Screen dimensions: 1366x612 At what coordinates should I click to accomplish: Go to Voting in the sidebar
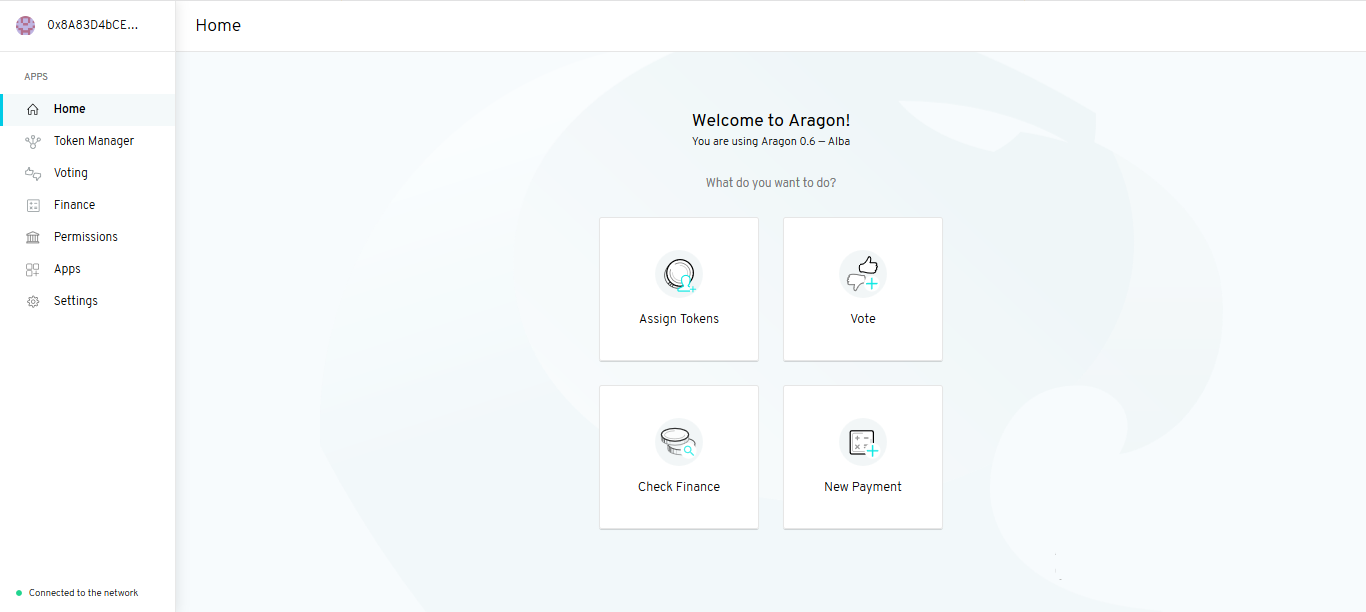tap(71, 173)
